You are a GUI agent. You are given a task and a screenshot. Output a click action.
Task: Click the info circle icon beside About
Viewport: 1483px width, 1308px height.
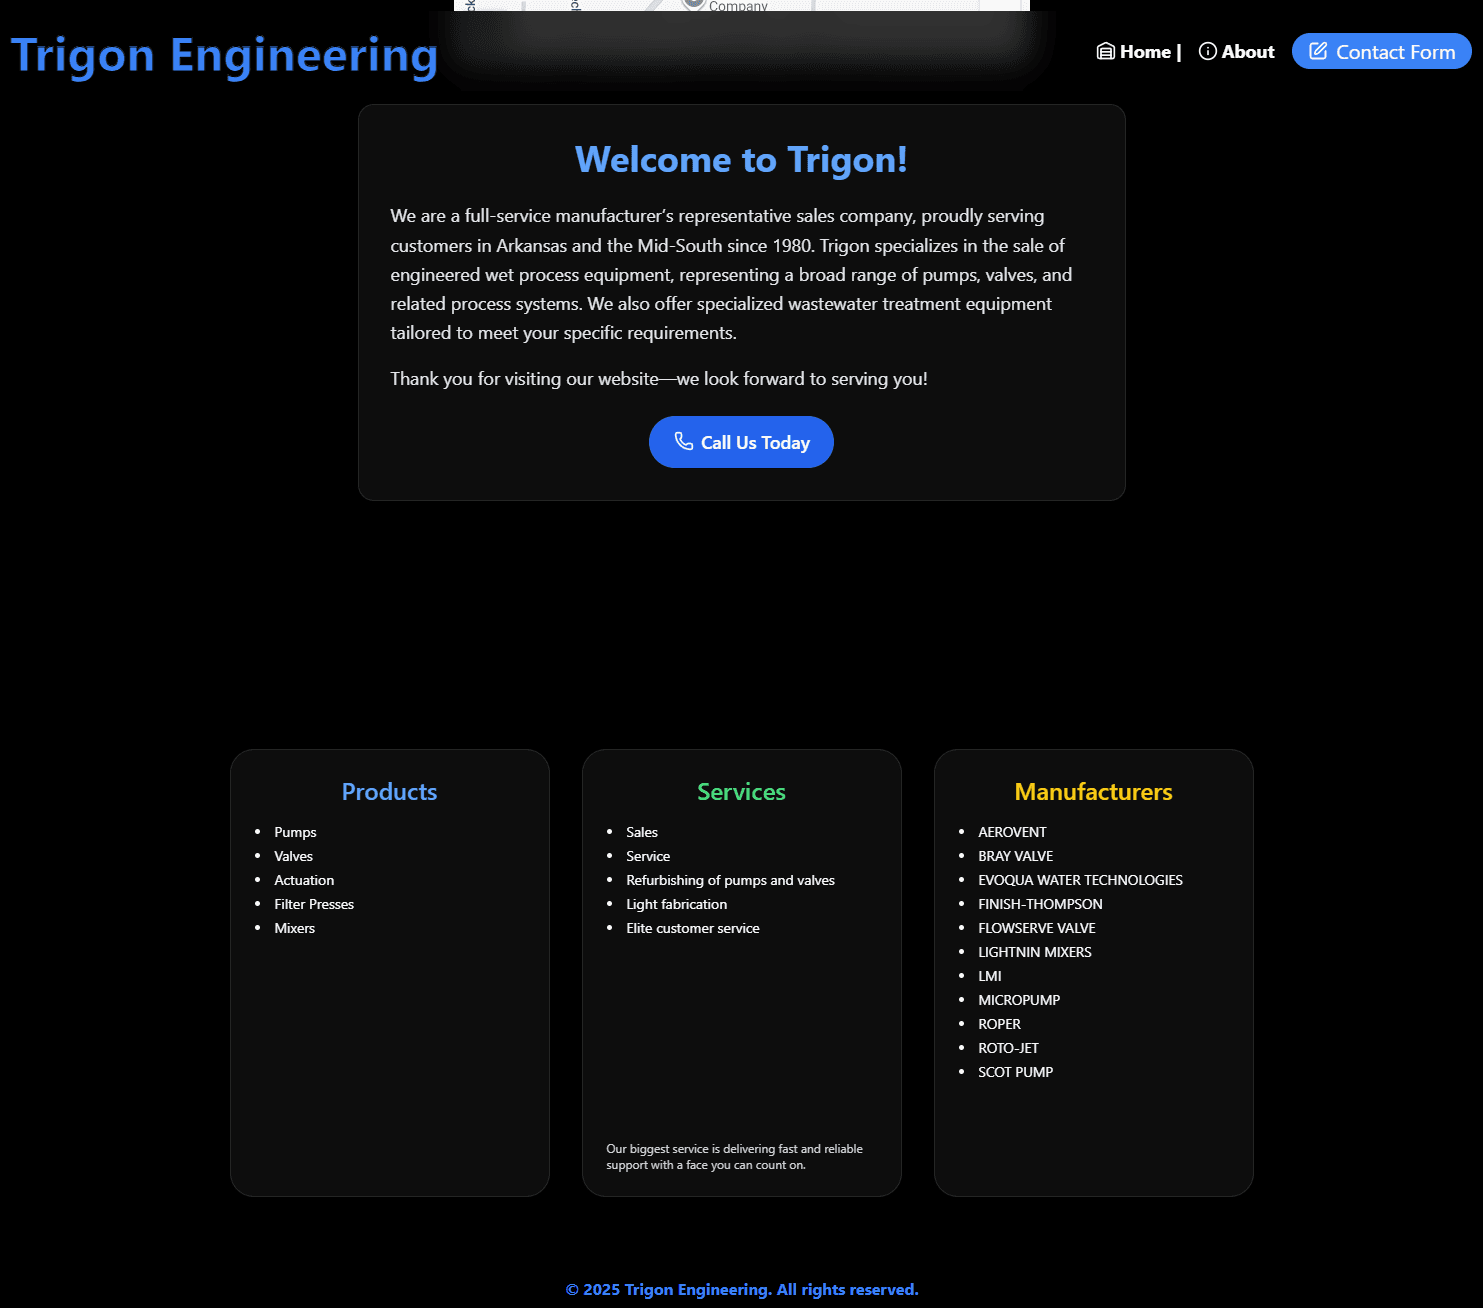coord(1207,52)
